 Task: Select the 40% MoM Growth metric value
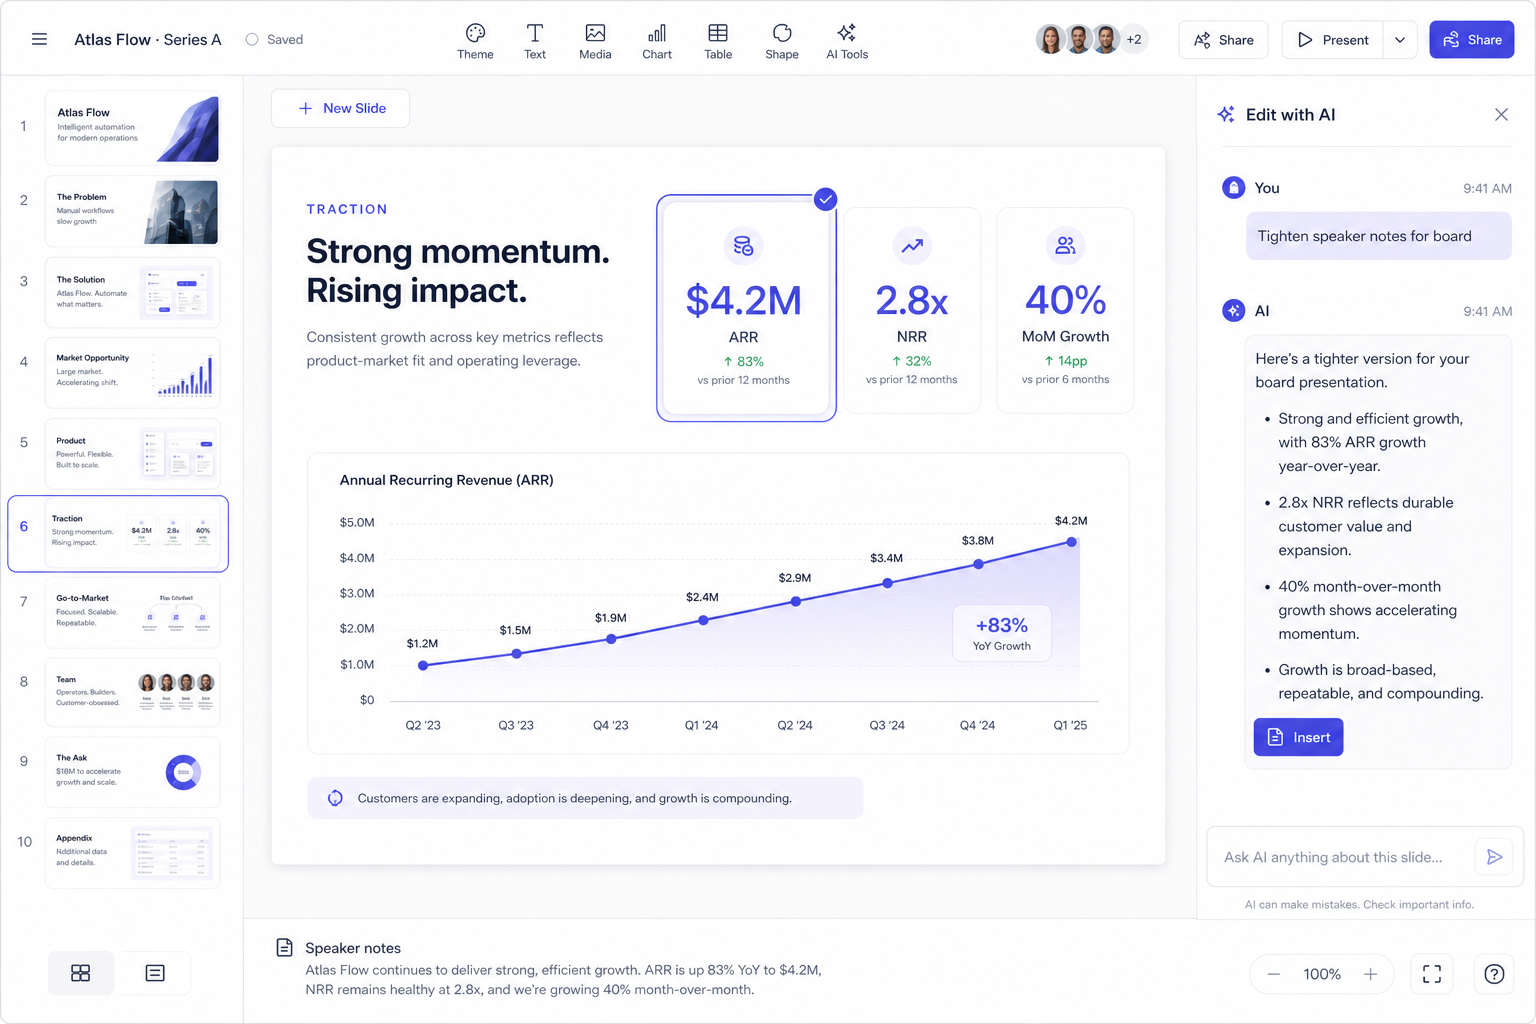click(1066, 300)
